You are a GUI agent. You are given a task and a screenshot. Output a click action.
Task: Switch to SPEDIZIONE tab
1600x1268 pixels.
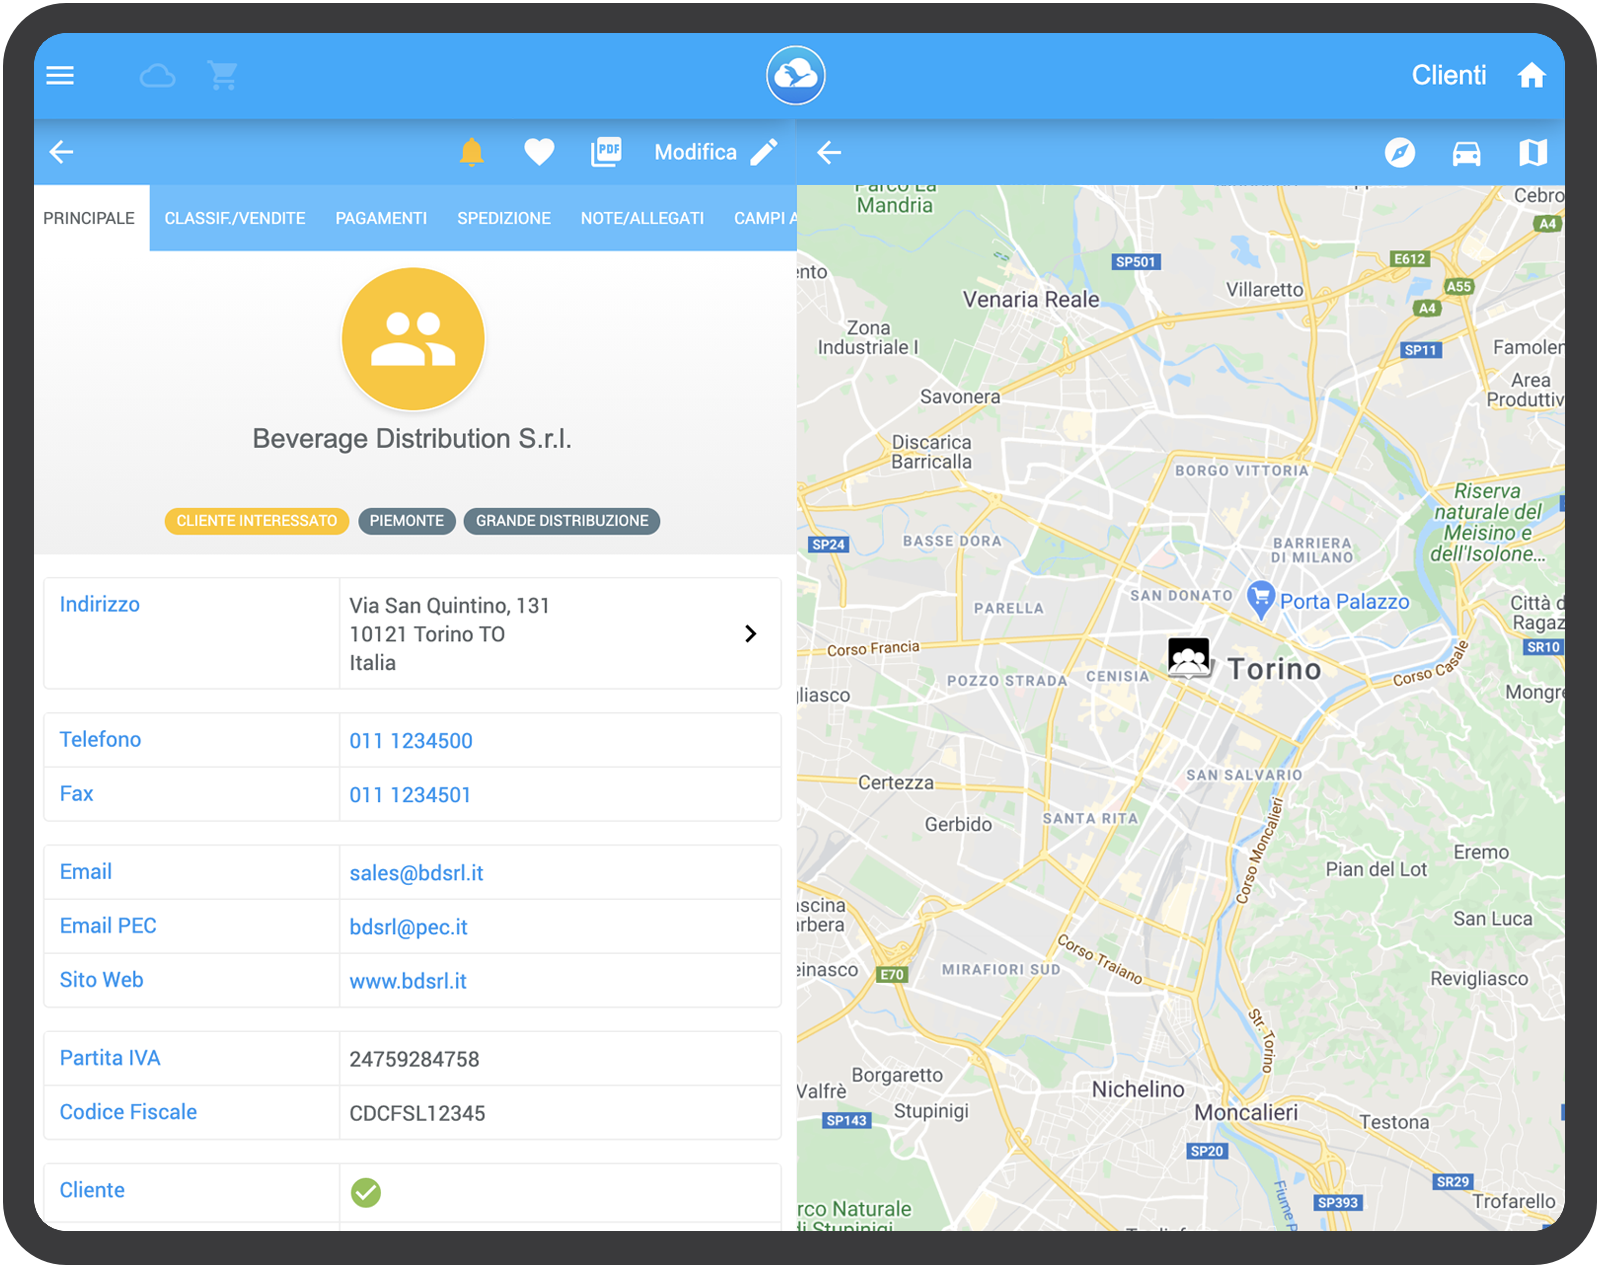(x=504, y=218)
